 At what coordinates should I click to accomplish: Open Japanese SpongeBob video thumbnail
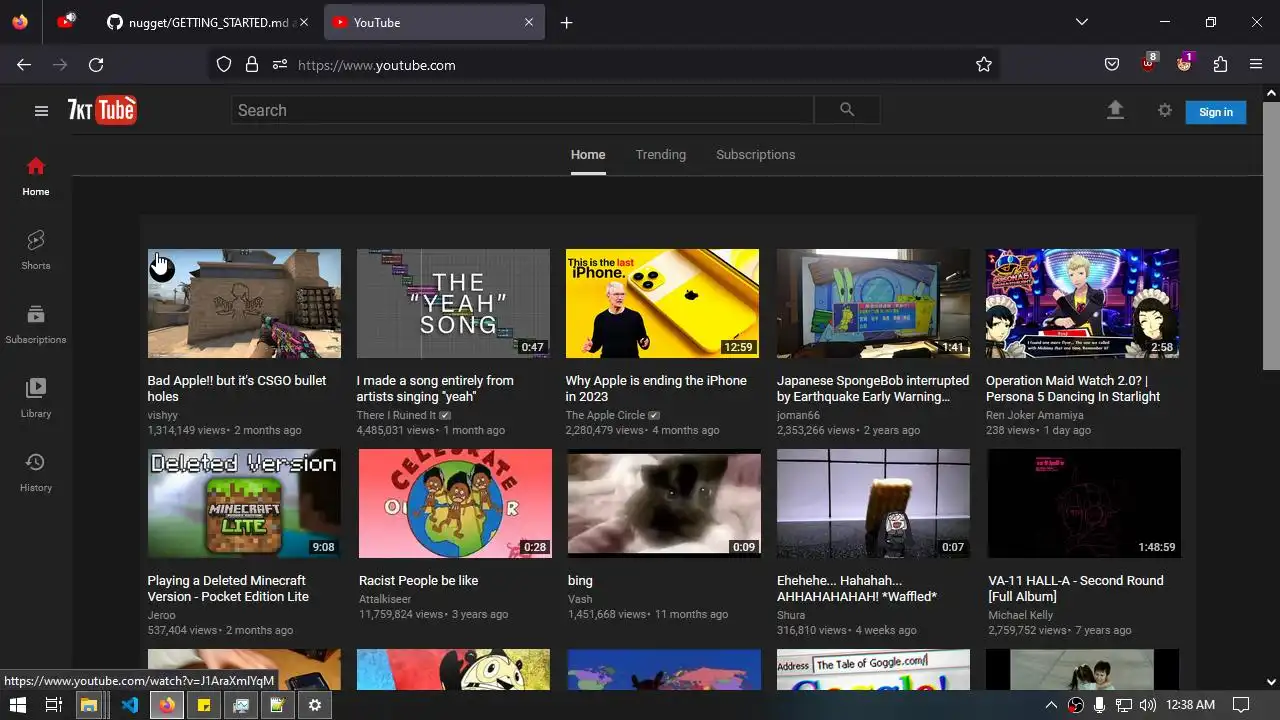[873, 303]
